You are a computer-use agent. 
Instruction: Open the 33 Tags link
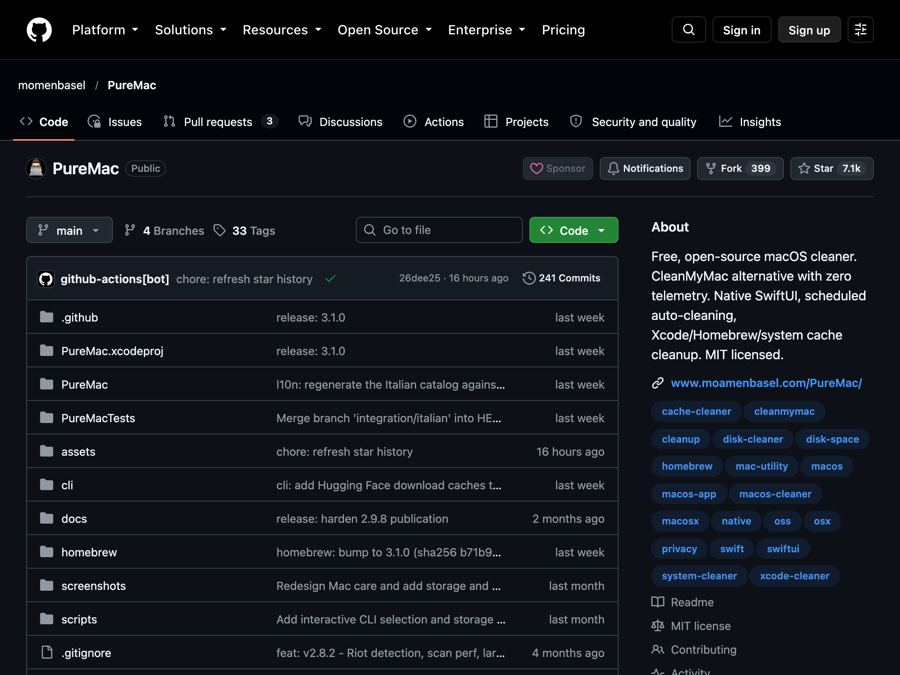[x=244, y=230]
